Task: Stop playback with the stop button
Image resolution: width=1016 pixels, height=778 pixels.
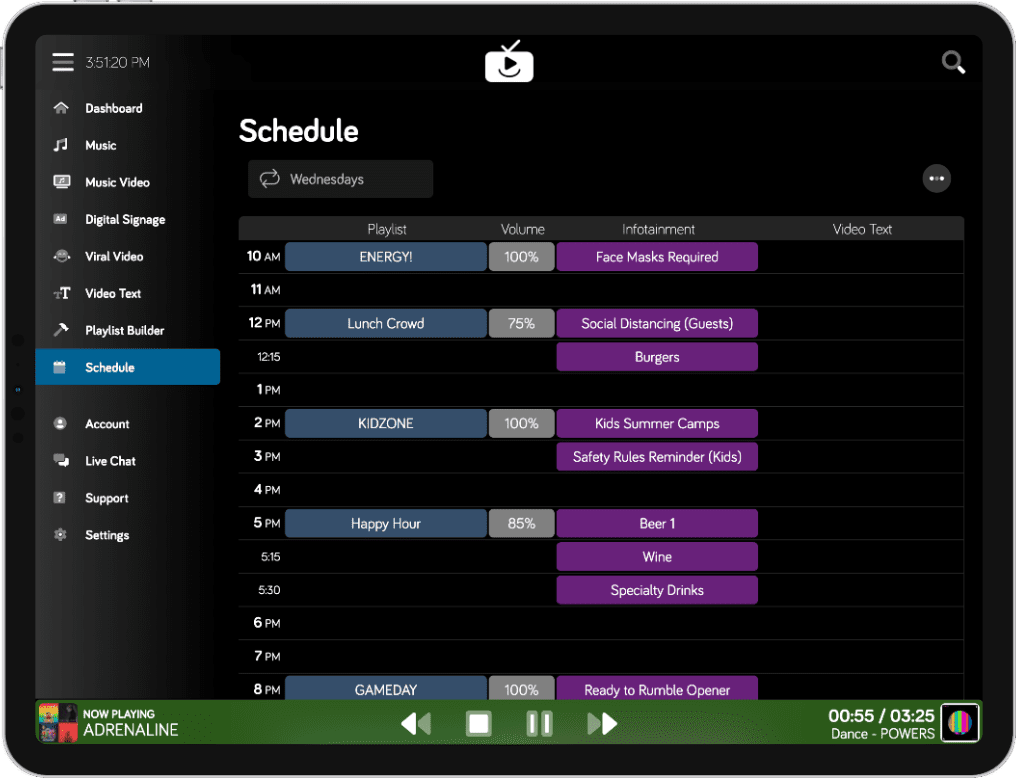Action: tap(479, 723)
